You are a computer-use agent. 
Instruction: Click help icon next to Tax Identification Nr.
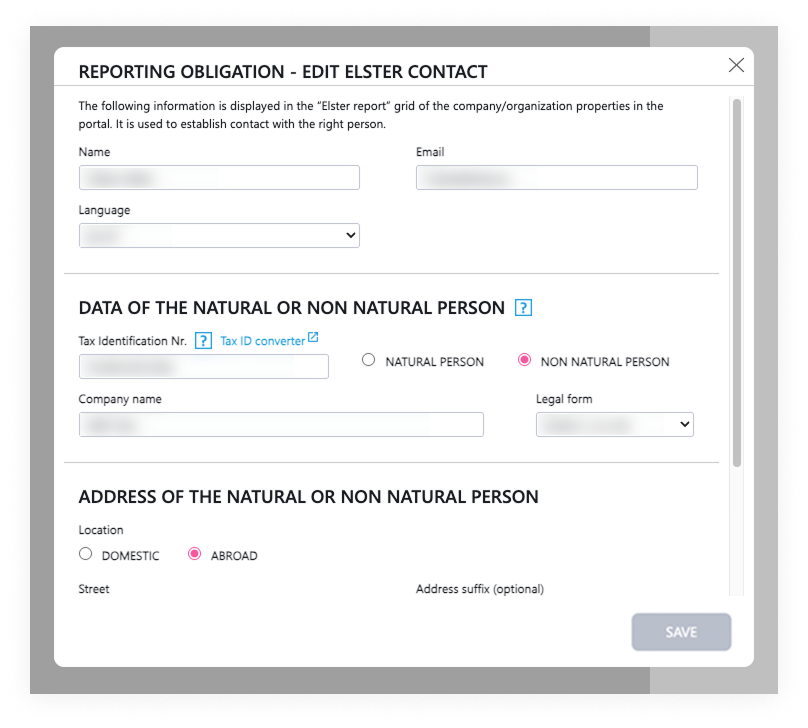pos(203,341)
